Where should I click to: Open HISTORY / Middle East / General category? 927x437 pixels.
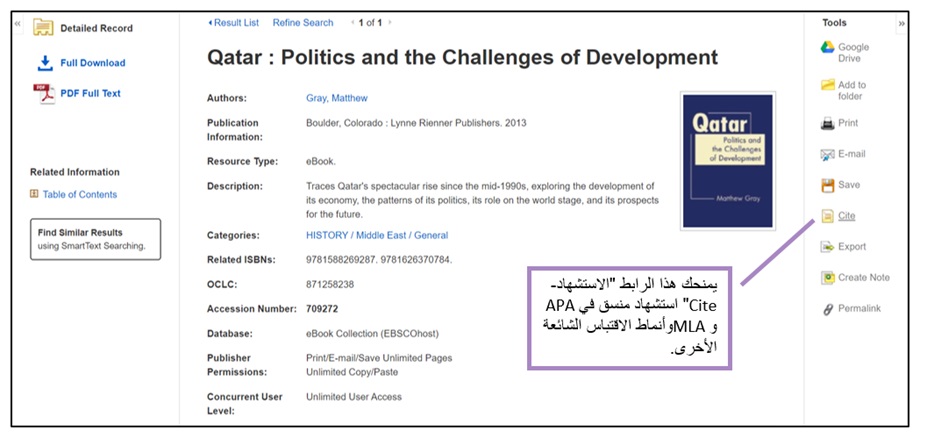click(376, 236)
